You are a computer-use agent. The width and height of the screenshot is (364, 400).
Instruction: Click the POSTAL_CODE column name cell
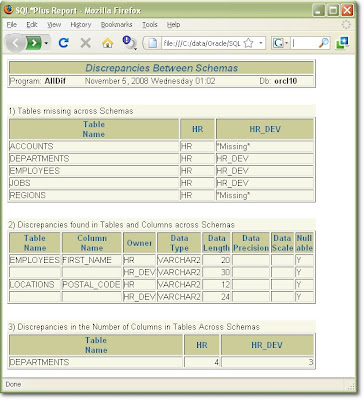[x=92, y=285]
